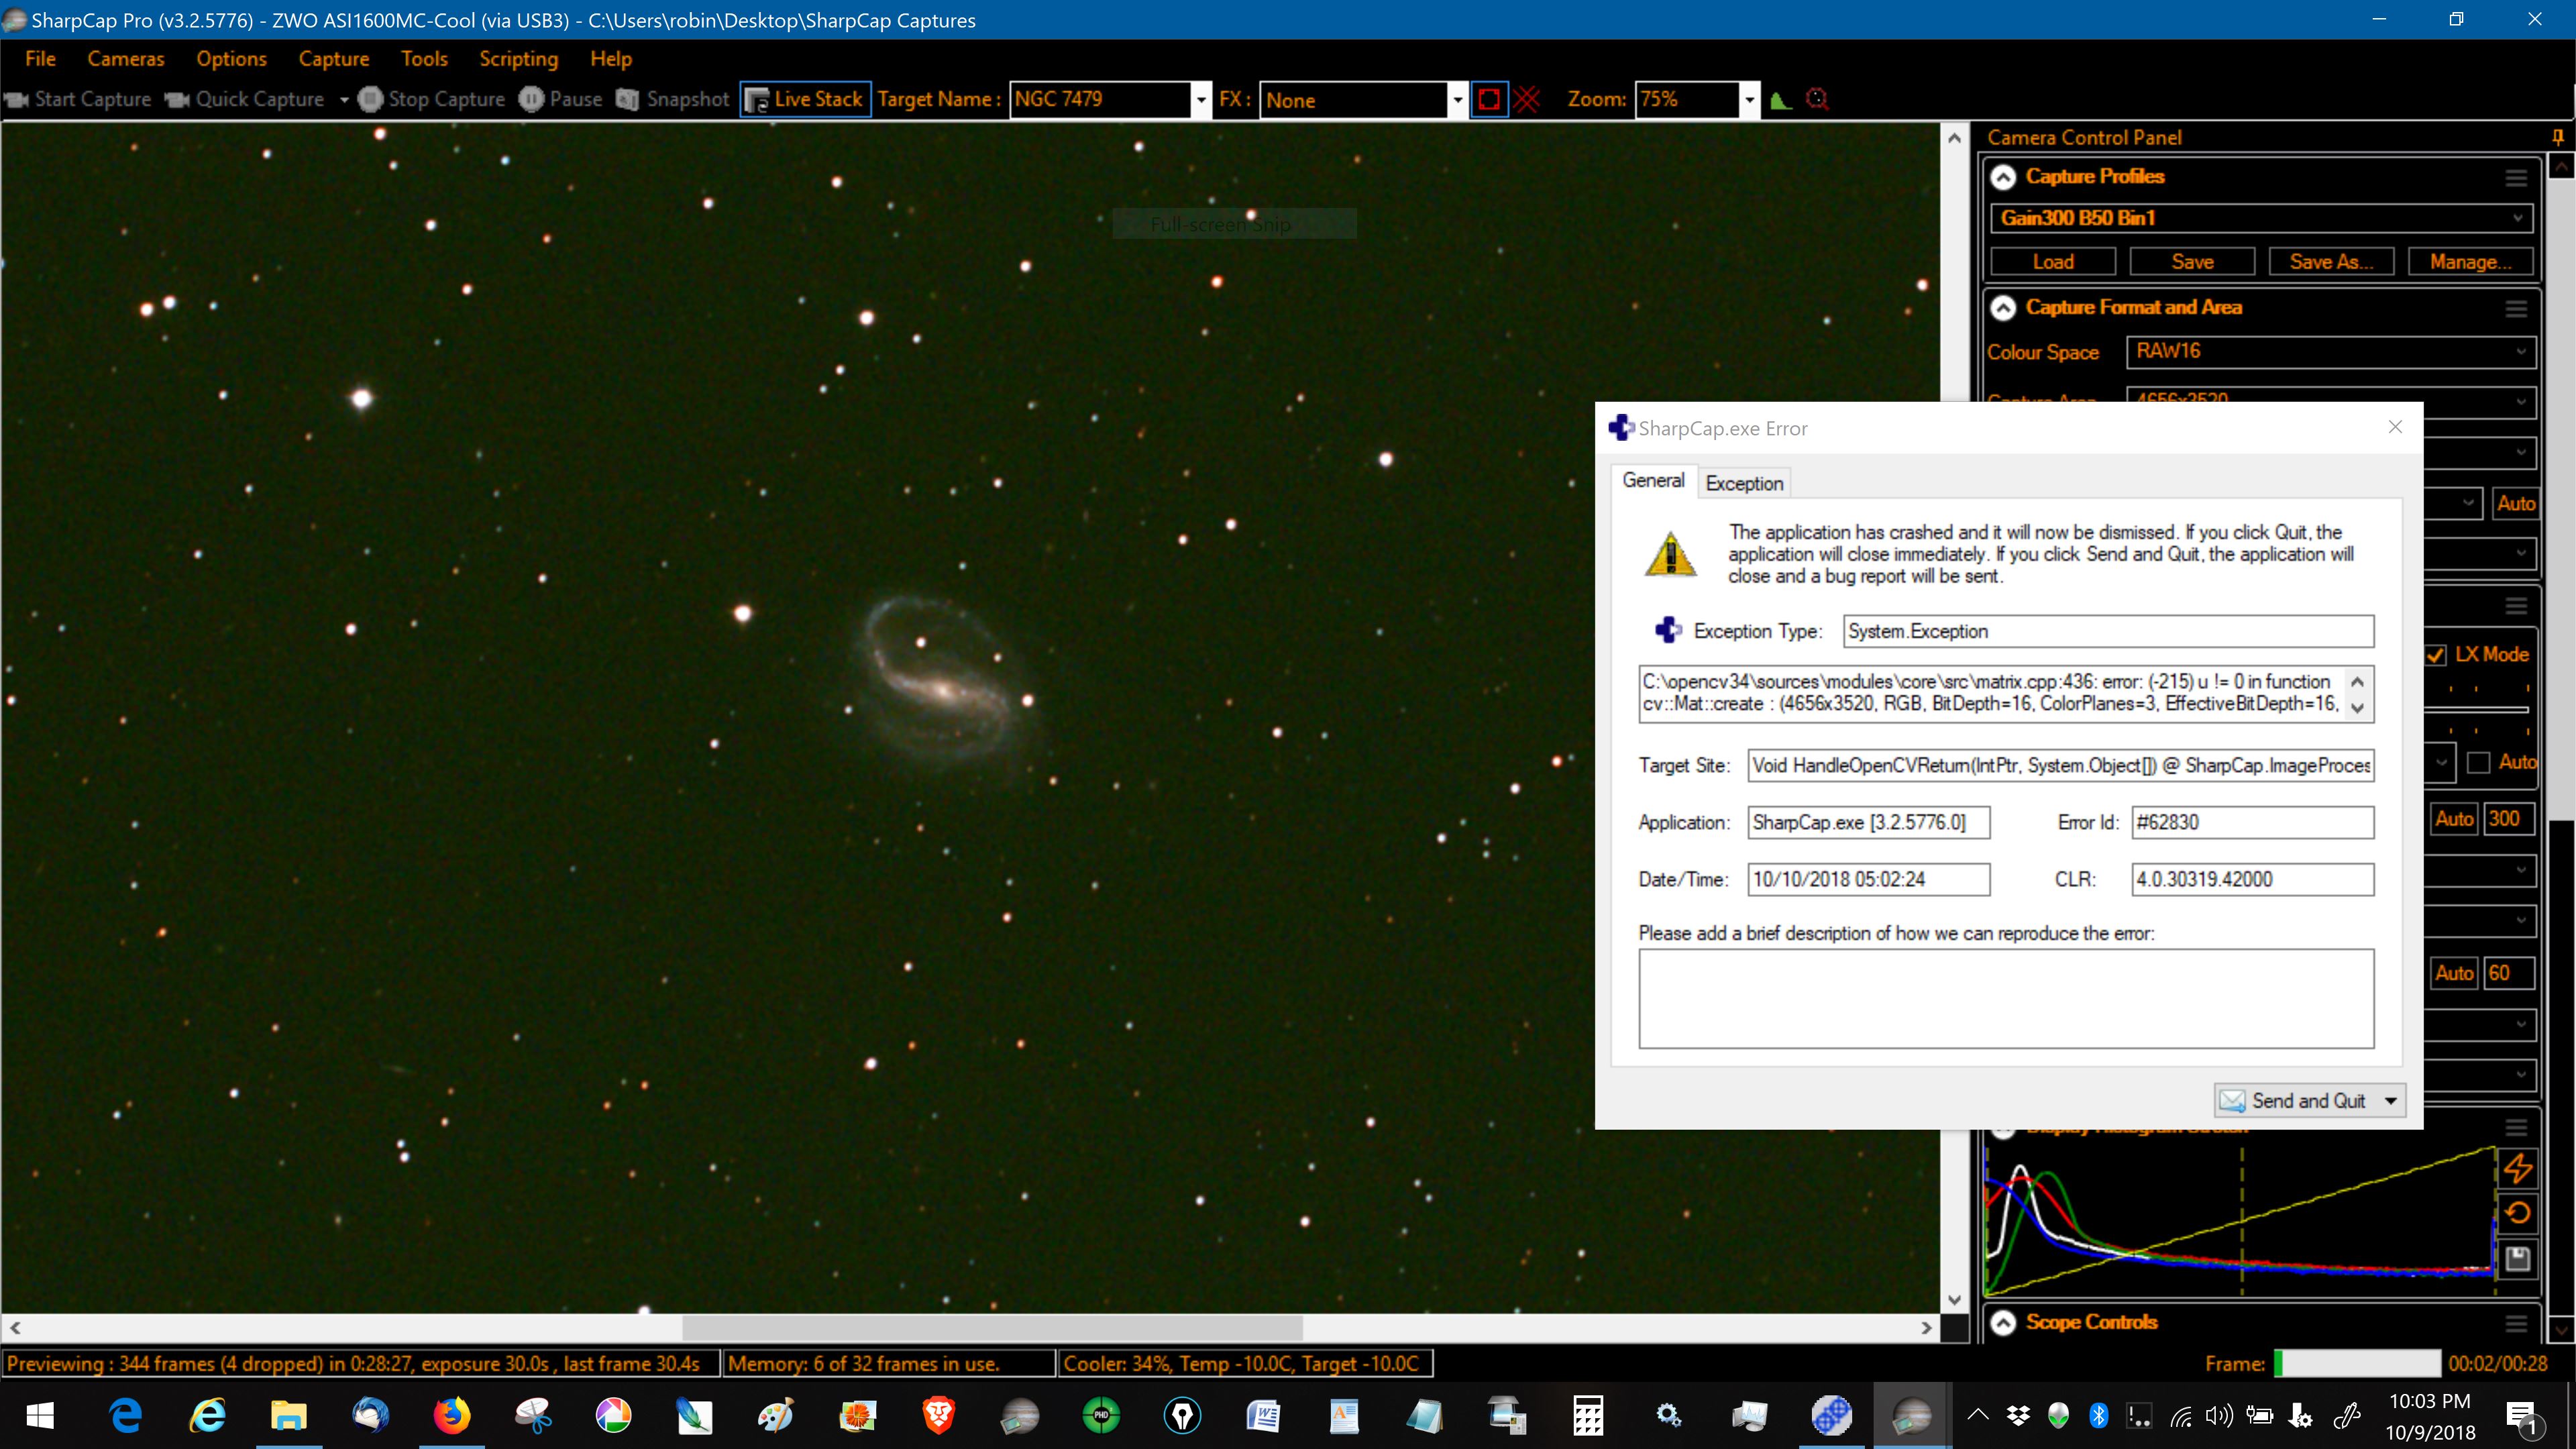Select the General tab in error dialog
2576x1449 pixels.
pos(1653,481)
